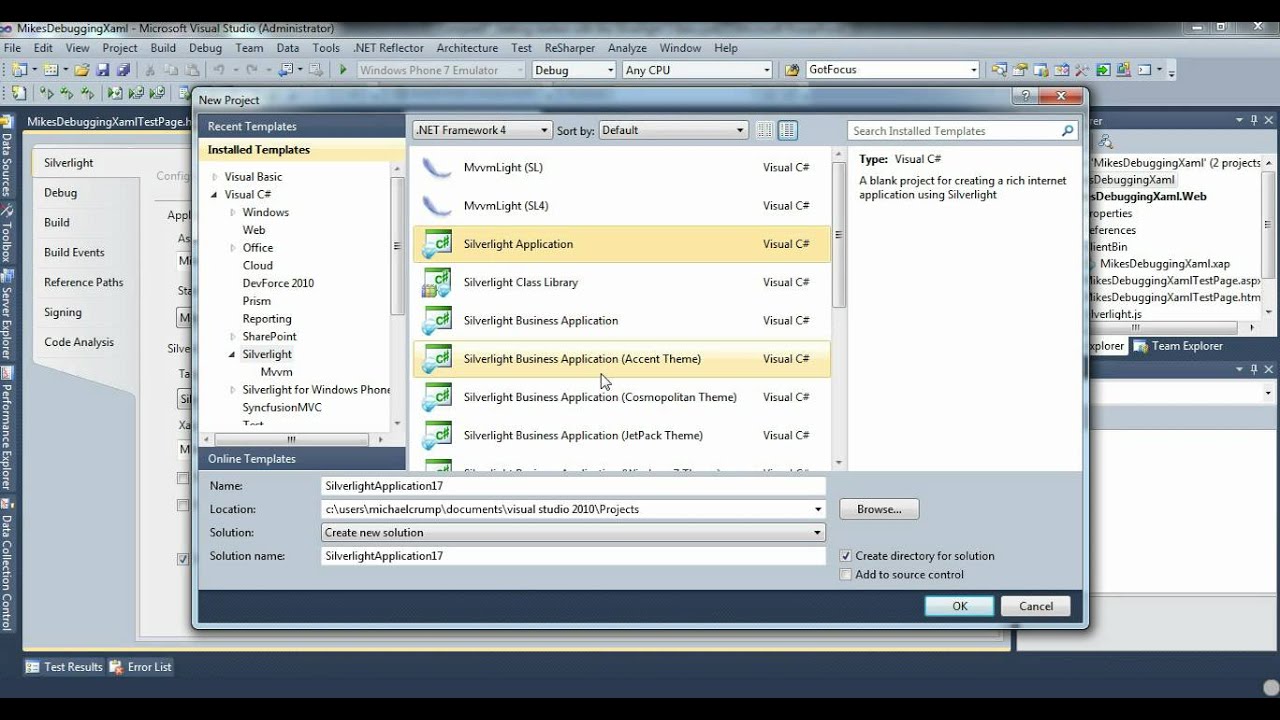The height and width of the screenshot is (720, 1280).
Task: Open the Online Templates section
Action: pos(303,459)
